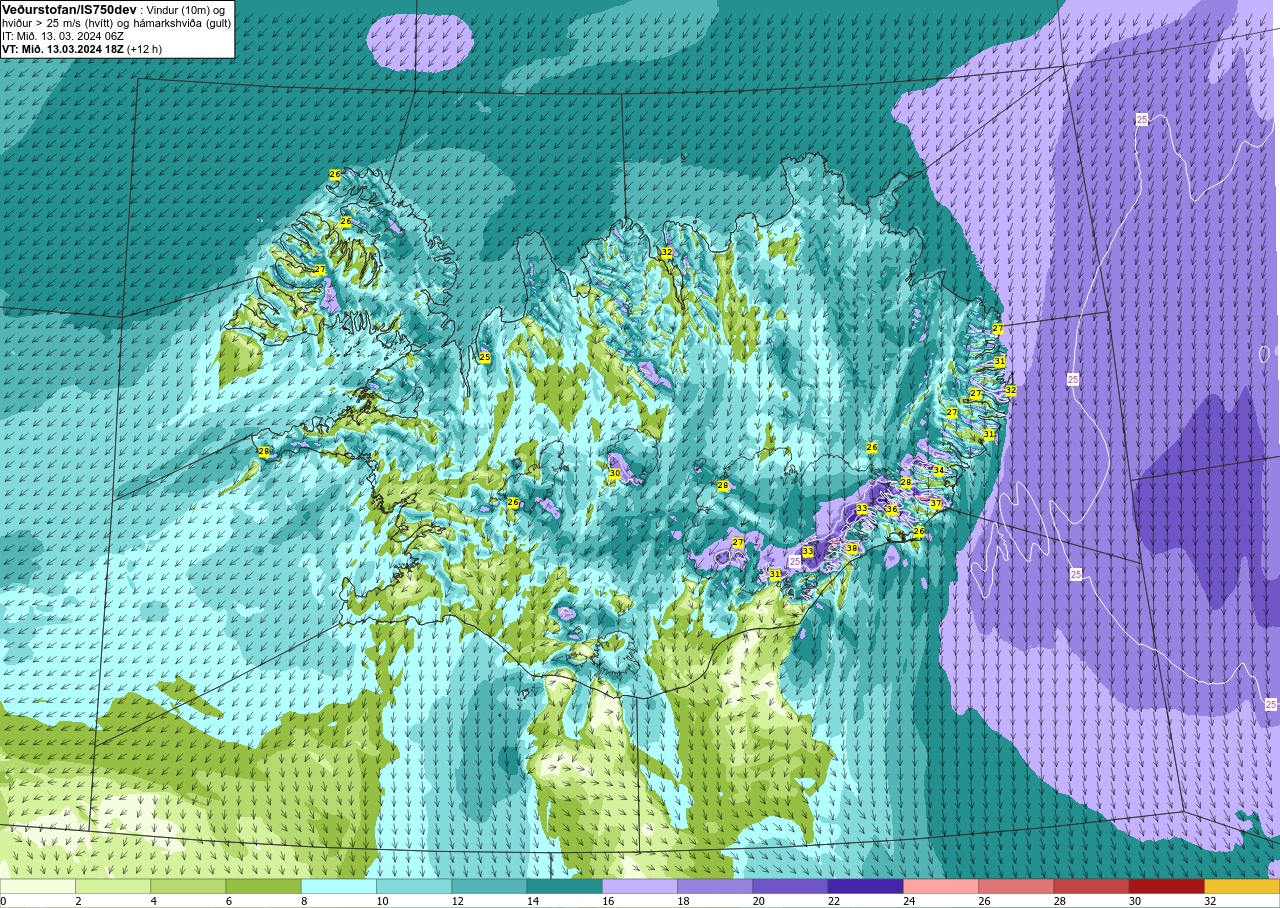
Task: Click the orange above-32 m/s legend swatch
Action: click(1242, 886)
